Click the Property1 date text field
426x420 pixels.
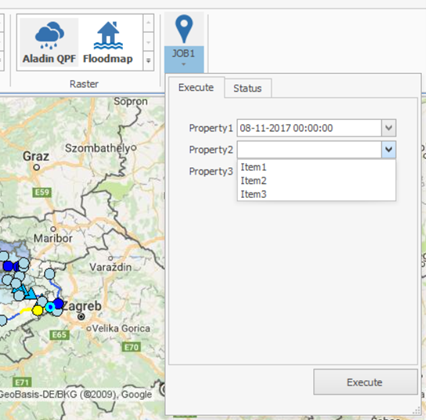pyautogui.click(x=309, y=128)
